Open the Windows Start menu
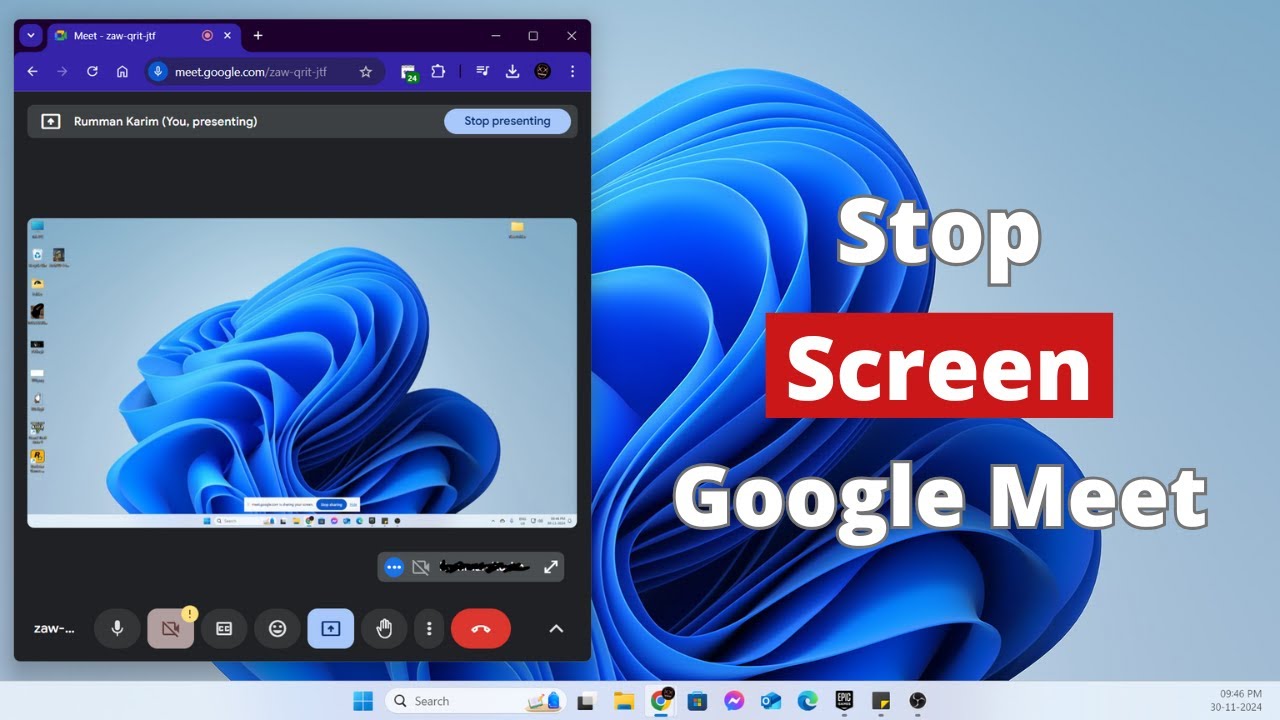 pyautogui.click(x=363, y=701)
